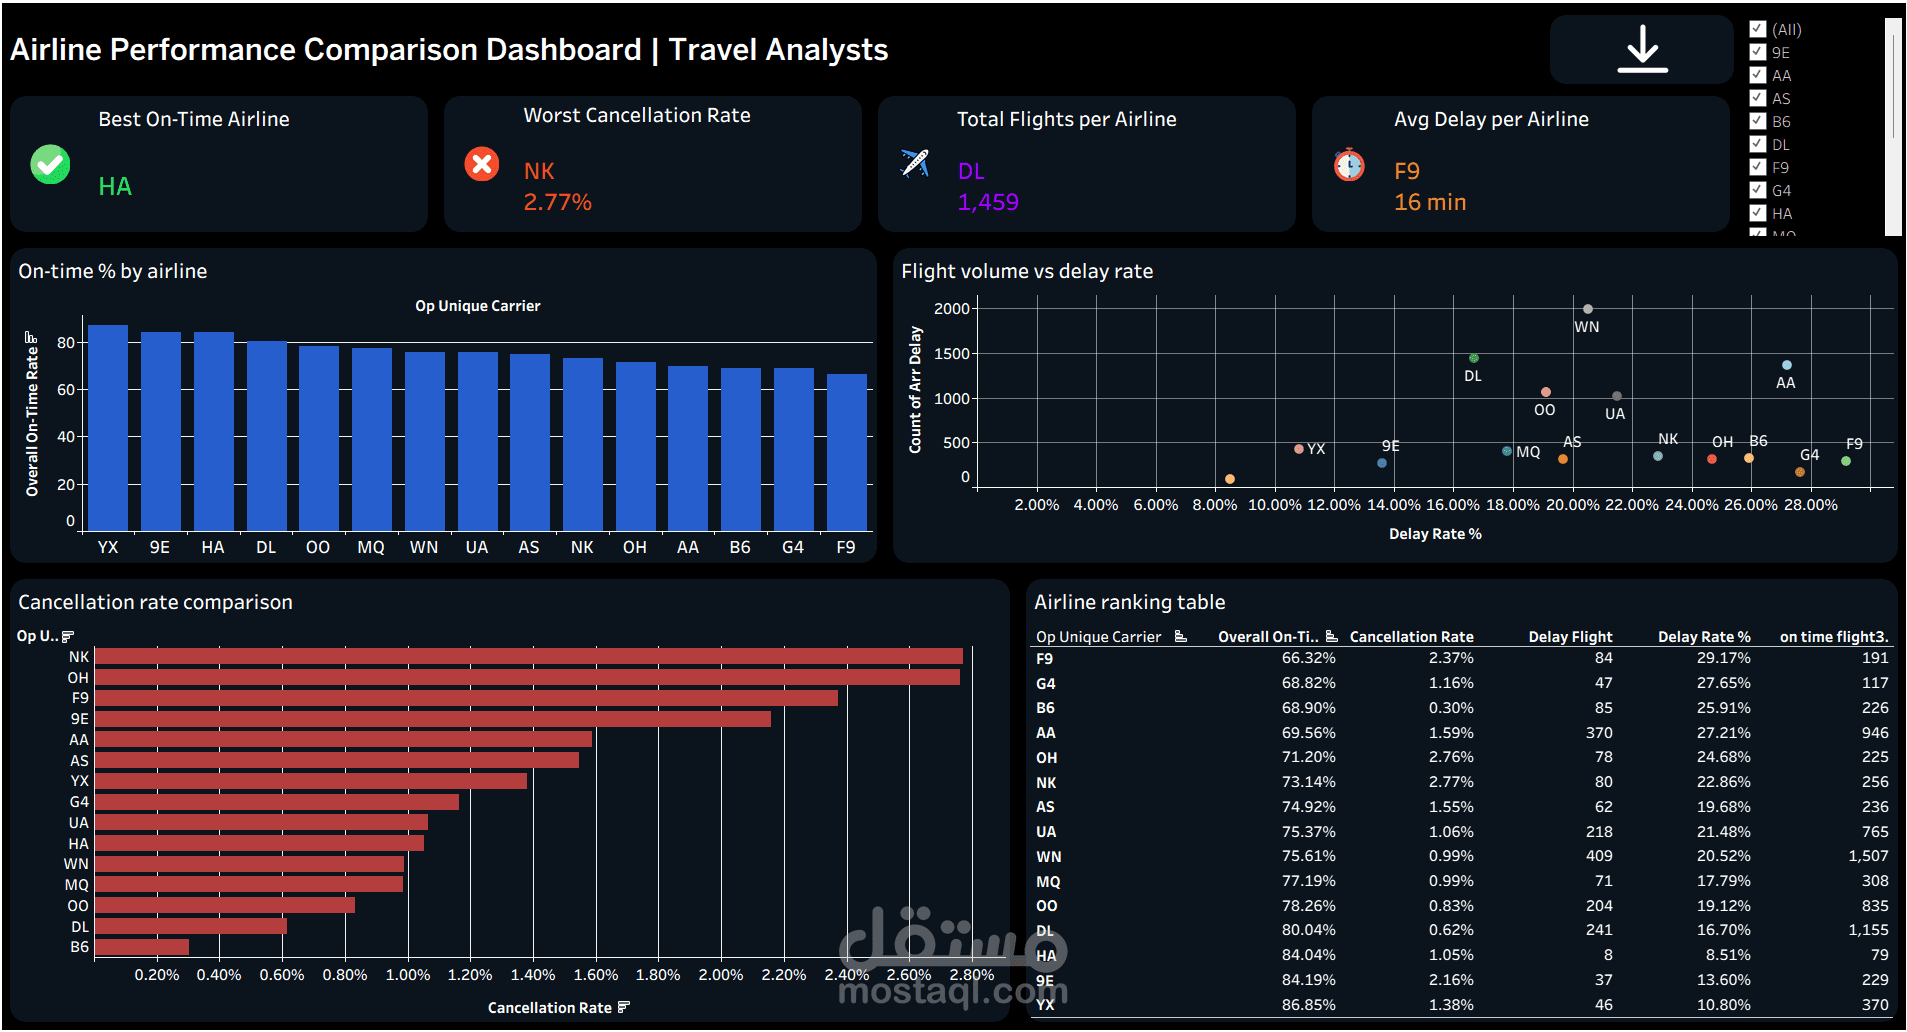Click the AA point in the scatter plot
The image size is (1907, 1032).
point(1787,365)
